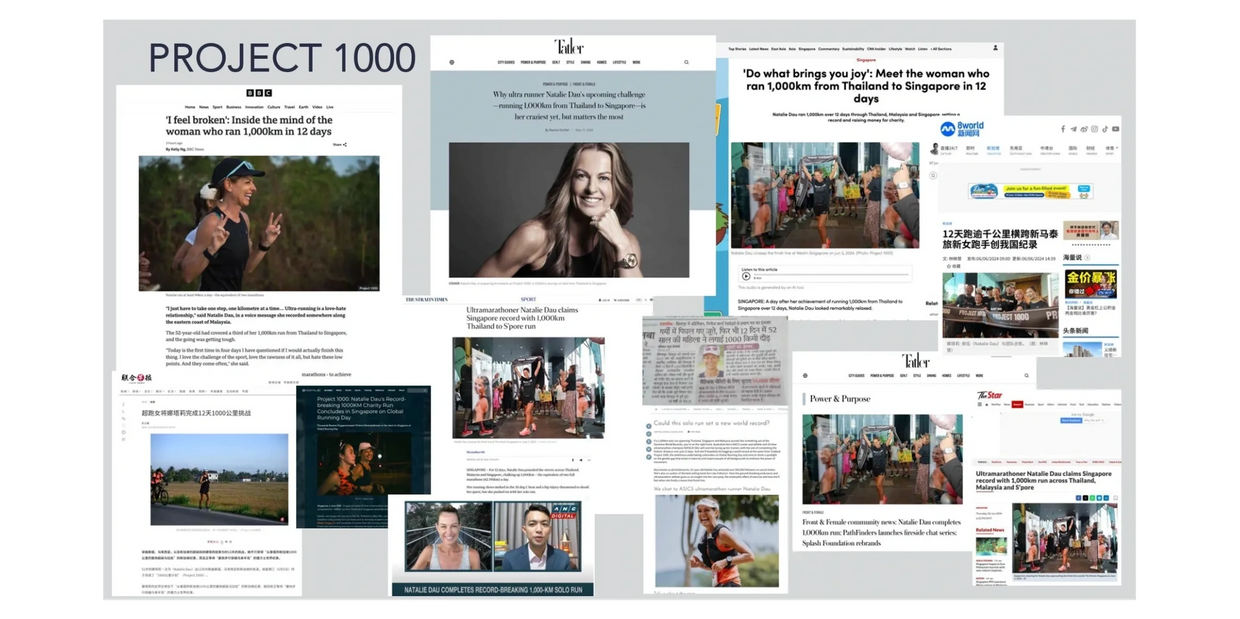Click the 头条新闻 heading in the 8world sidebar
The height and width of the screenshot is (619, 1240).
click(x=1076, y=330)
